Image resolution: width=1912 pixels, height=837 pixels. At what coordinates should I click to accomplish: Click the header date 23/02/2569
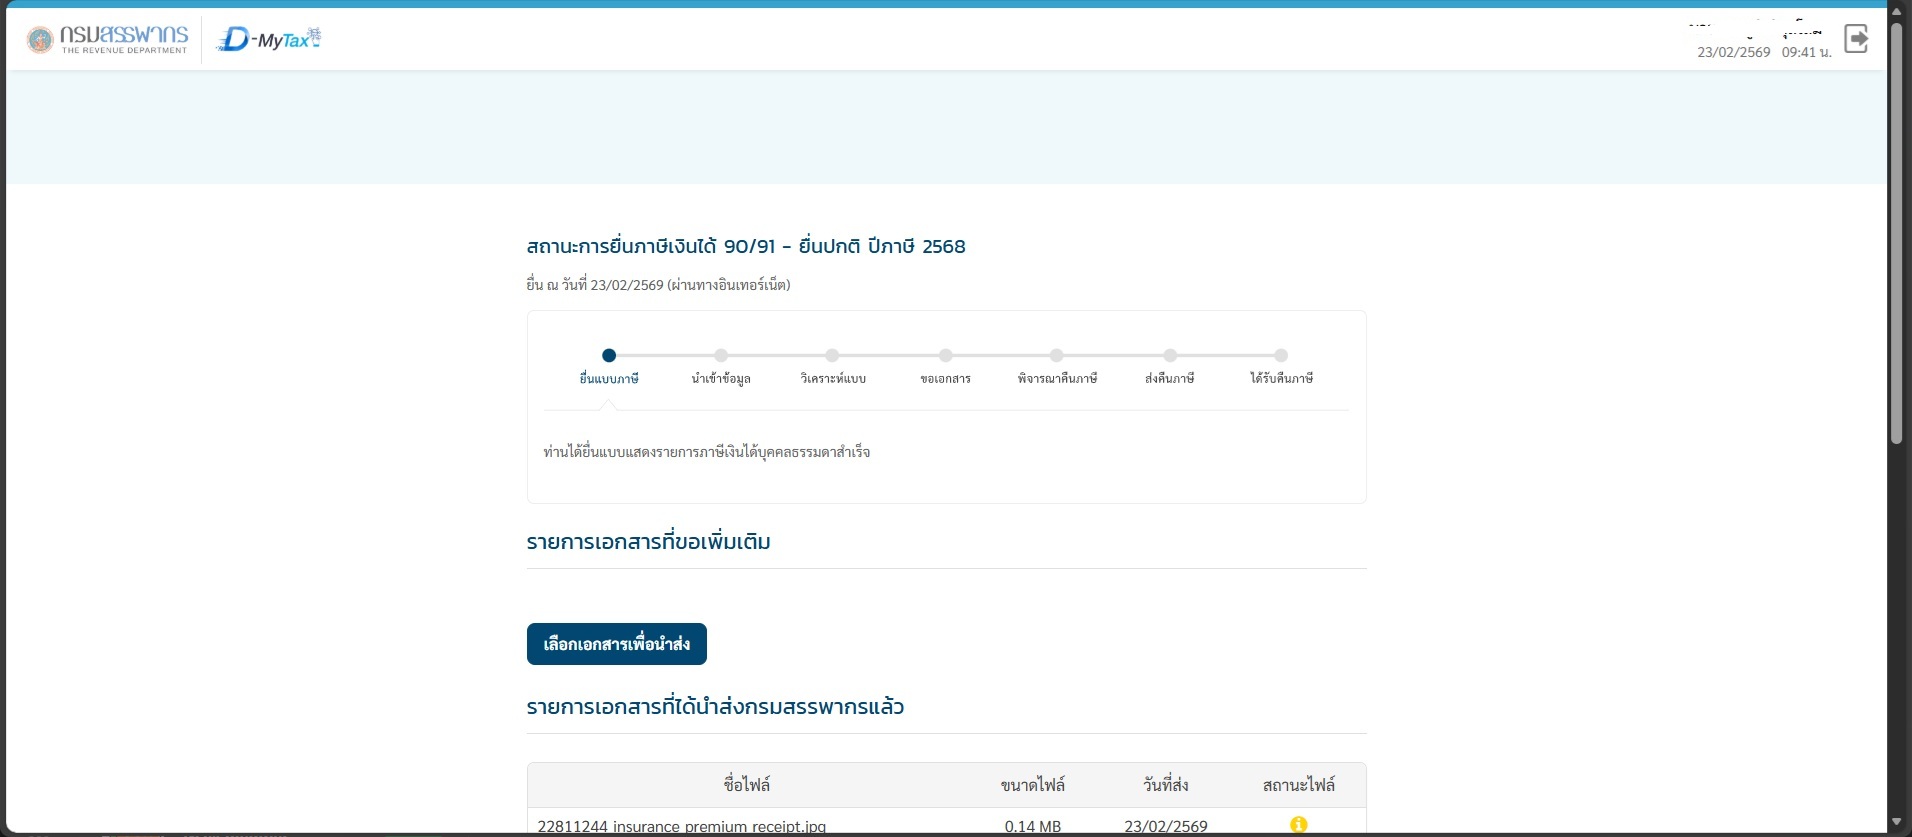click(x=1734, y=52)
